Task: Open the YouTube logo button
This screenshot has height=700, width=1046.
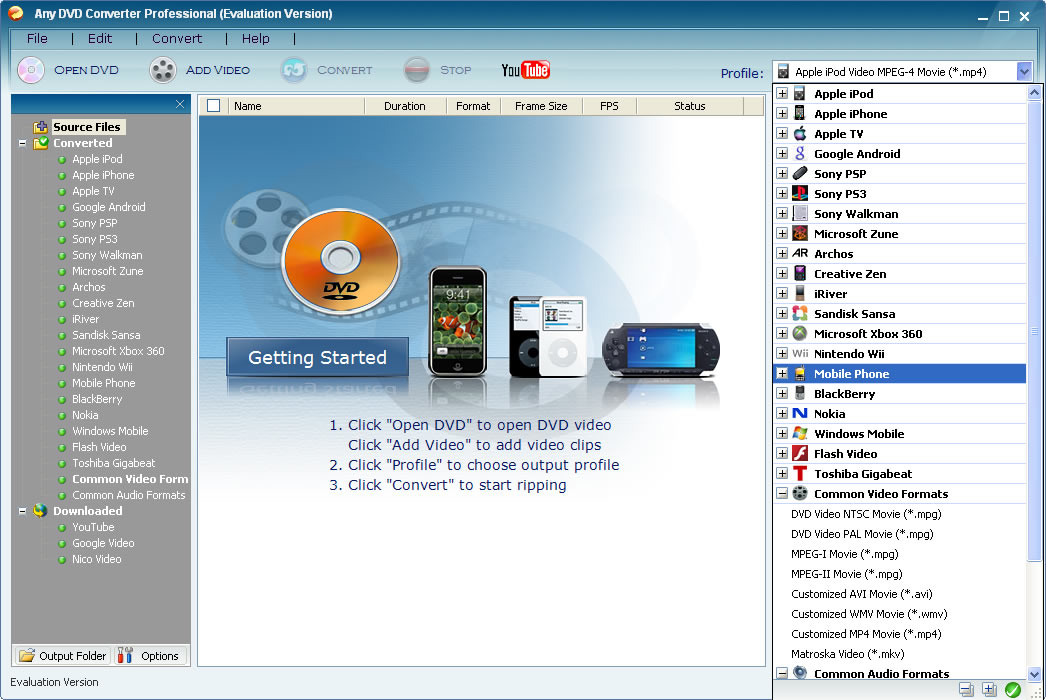Action: (x=526, y=70)
